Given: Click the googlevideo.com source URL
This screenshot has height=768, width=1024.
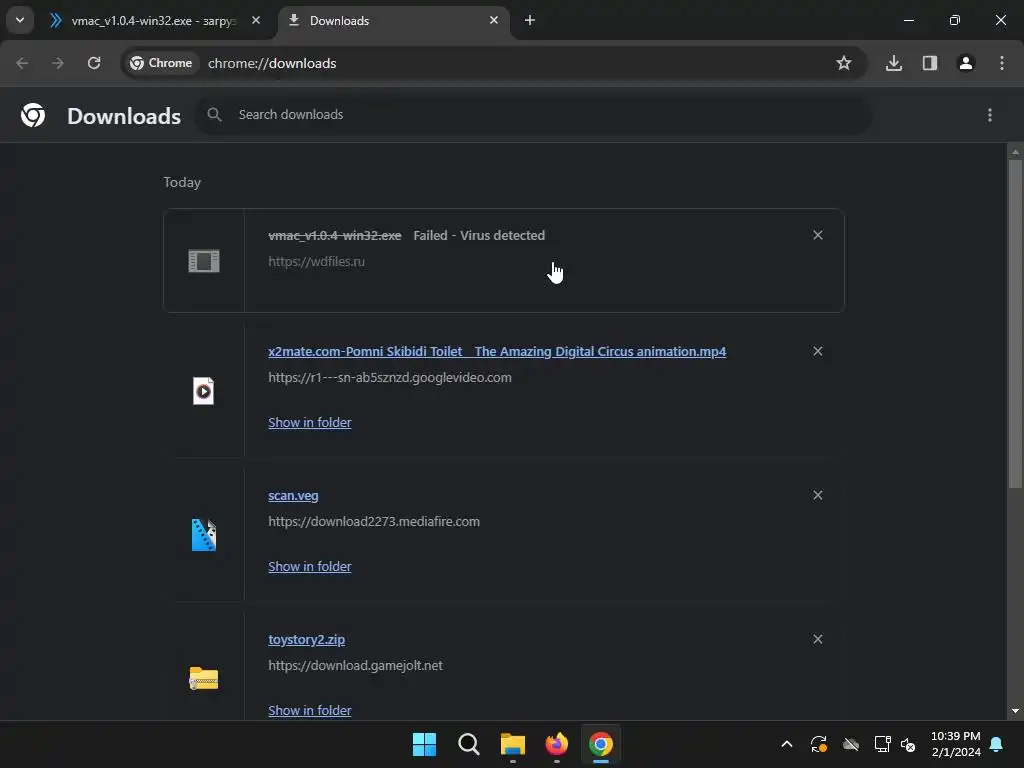Looking at the screenshot, I should point(390,377).
